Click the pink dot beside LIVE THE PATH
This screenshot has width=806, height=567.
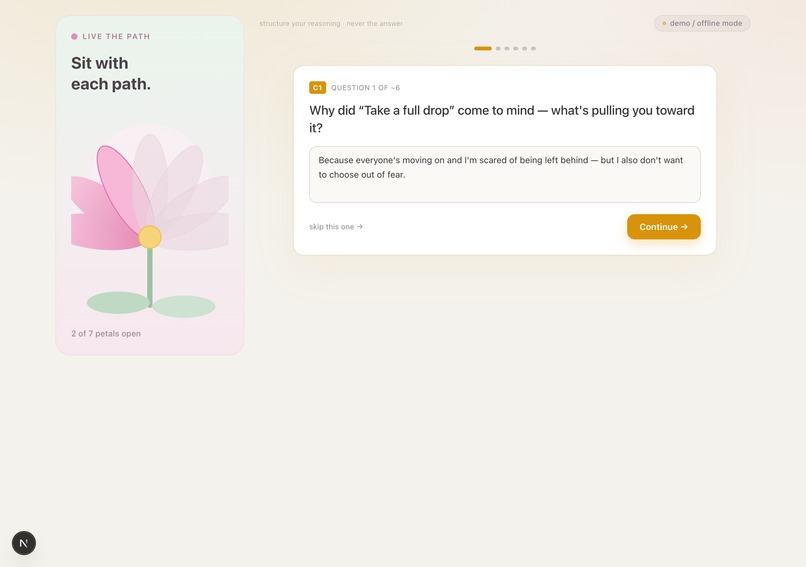coord(75,36)
